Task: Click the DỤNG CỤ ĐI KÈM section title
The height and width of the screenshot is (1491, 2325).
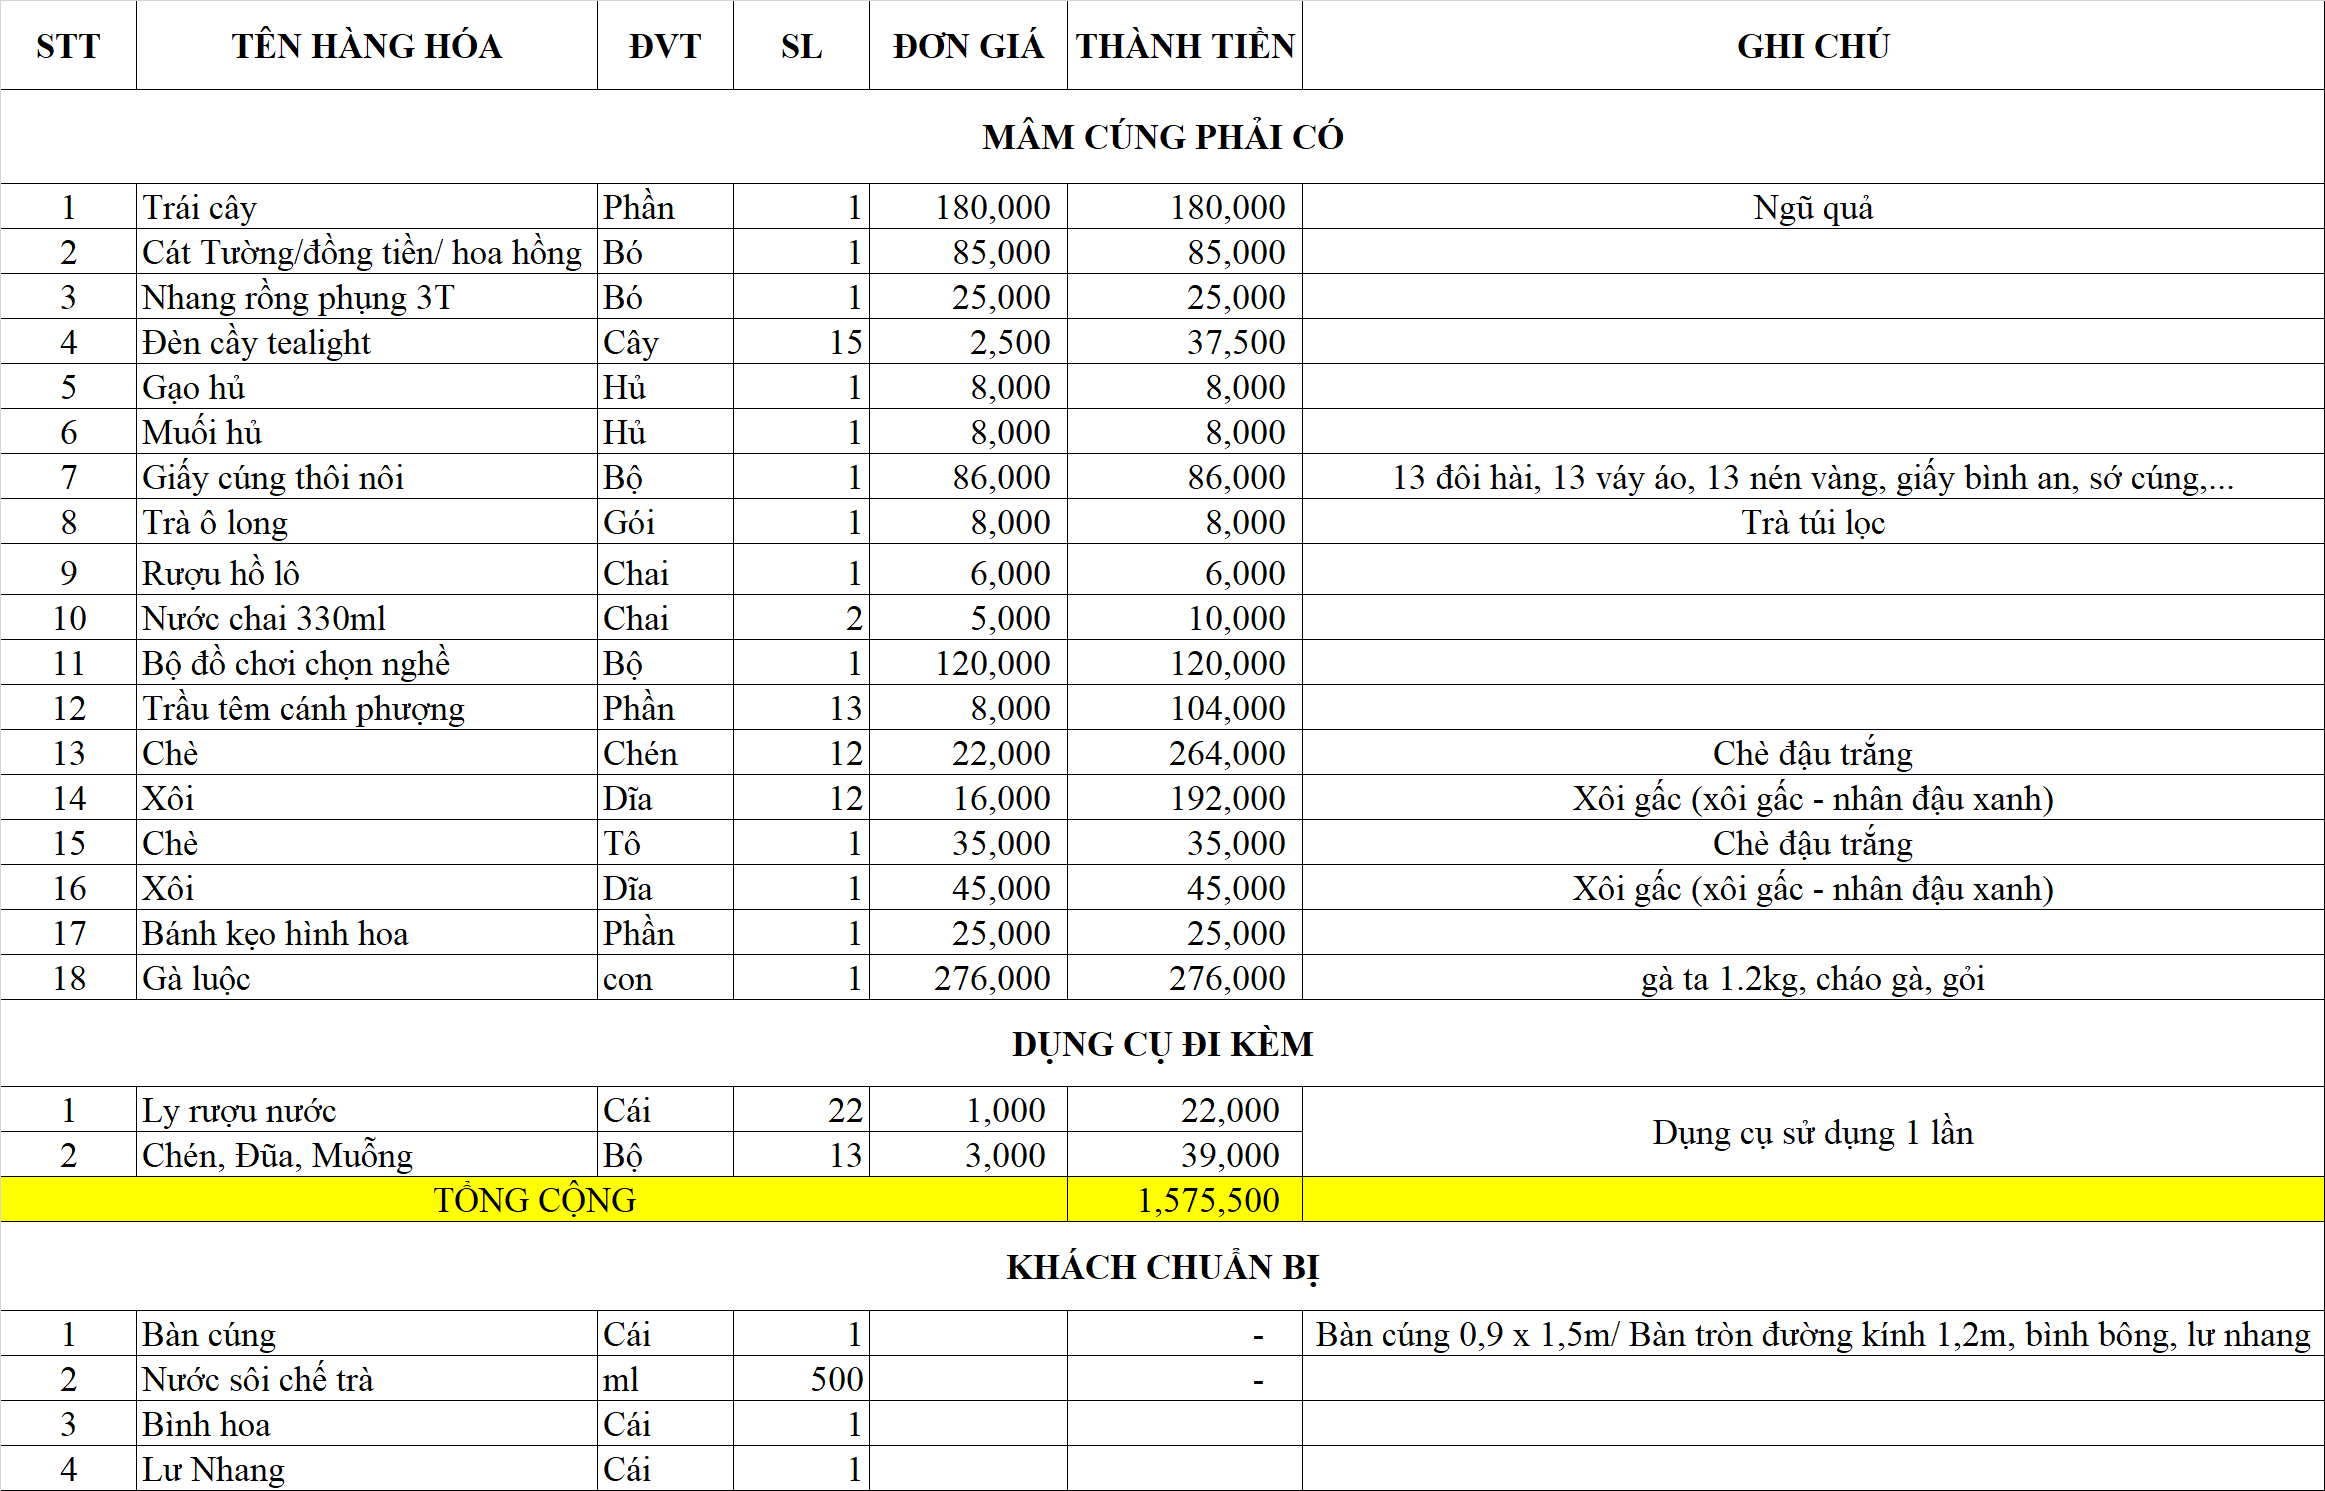Action: click(x=1162, y=1044)
